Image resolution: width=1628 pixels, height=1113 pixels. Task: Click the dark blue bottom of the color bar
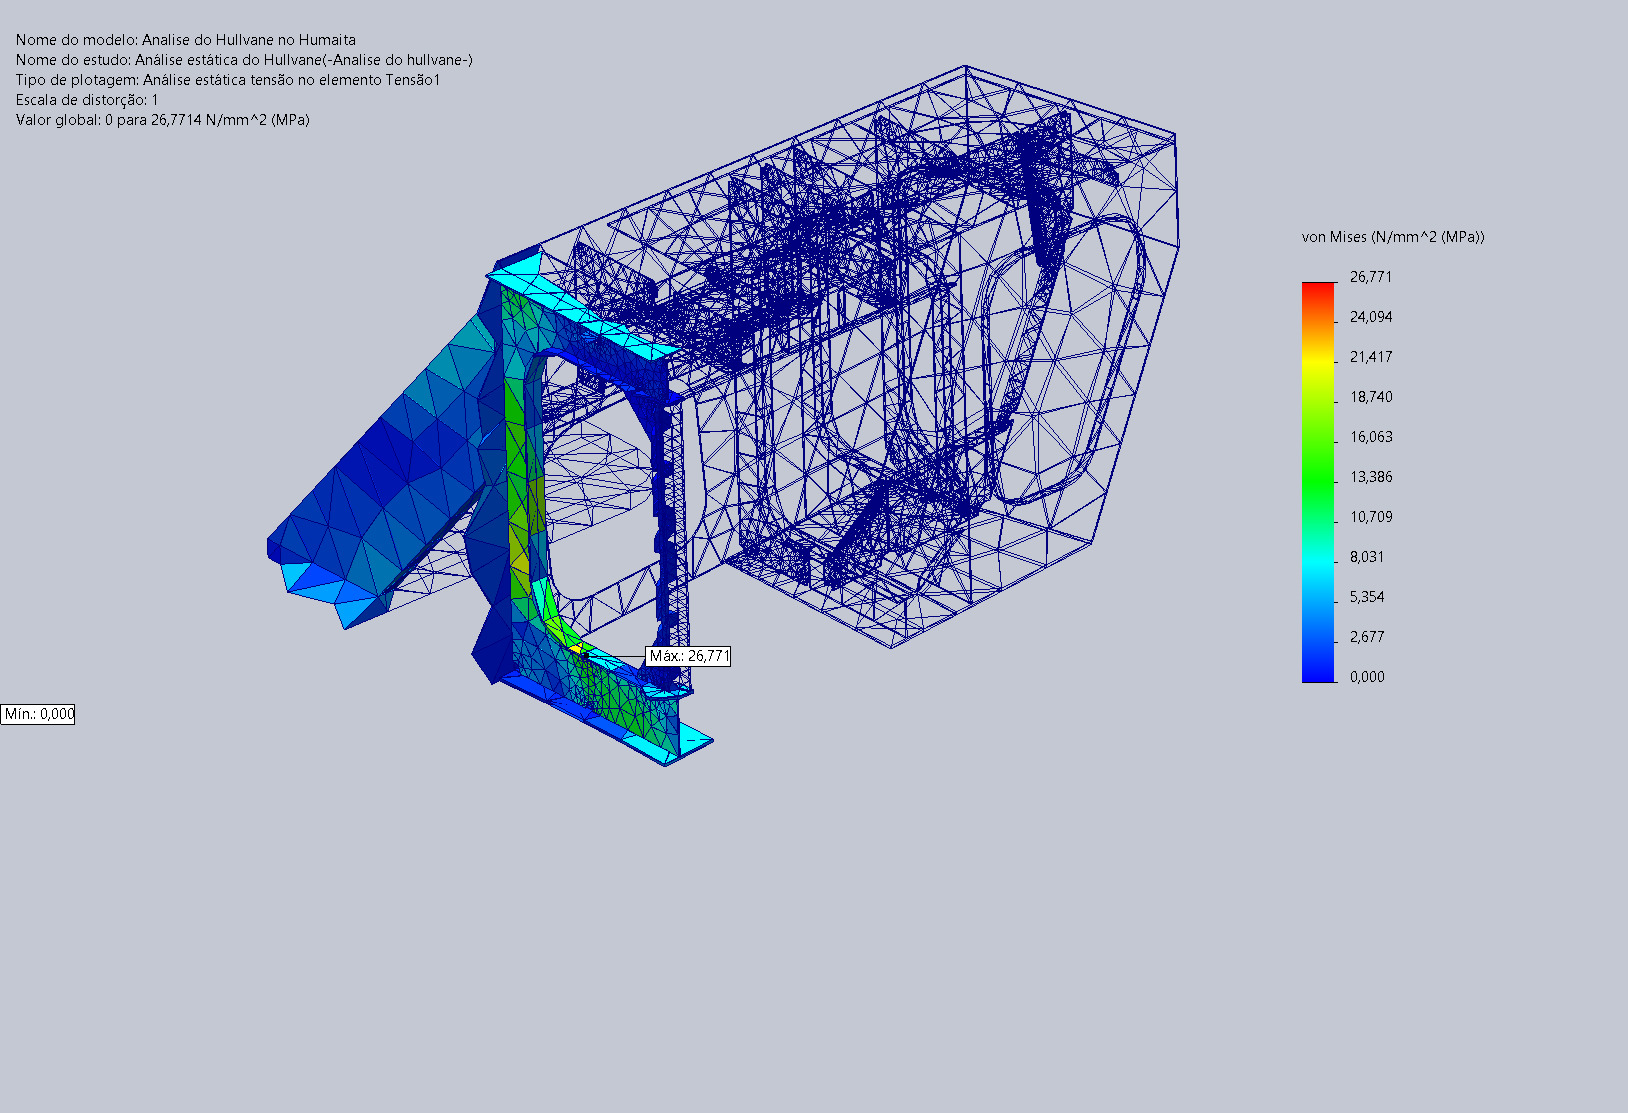point(1318,674)
